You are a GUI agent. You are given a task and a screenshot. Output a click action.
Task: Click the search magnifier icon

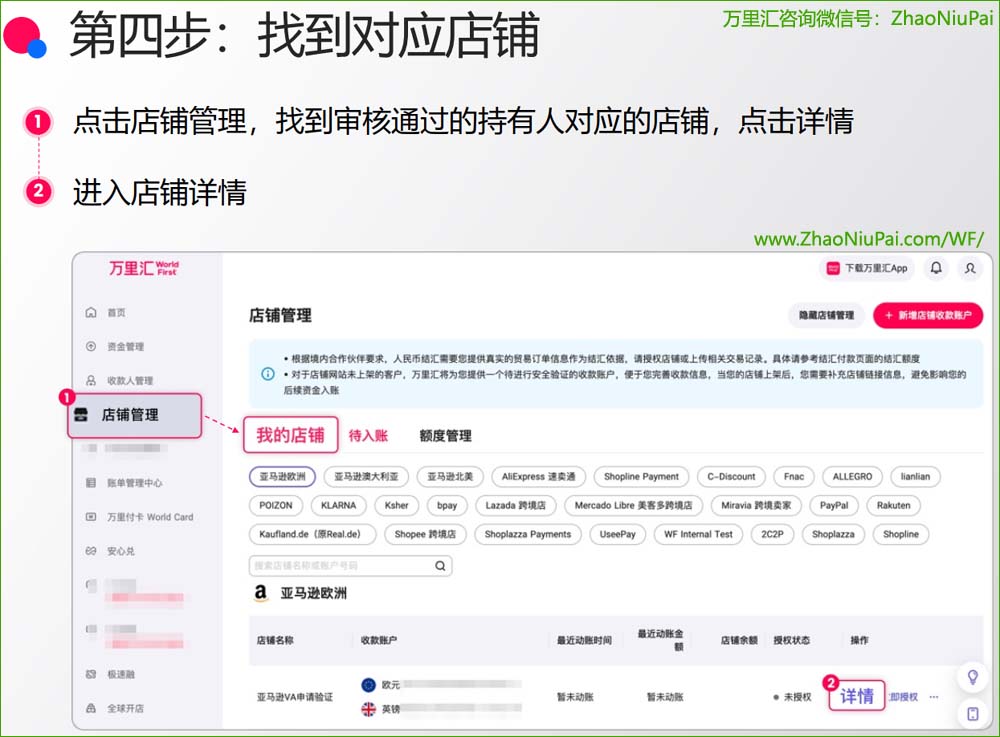(440, 566)
